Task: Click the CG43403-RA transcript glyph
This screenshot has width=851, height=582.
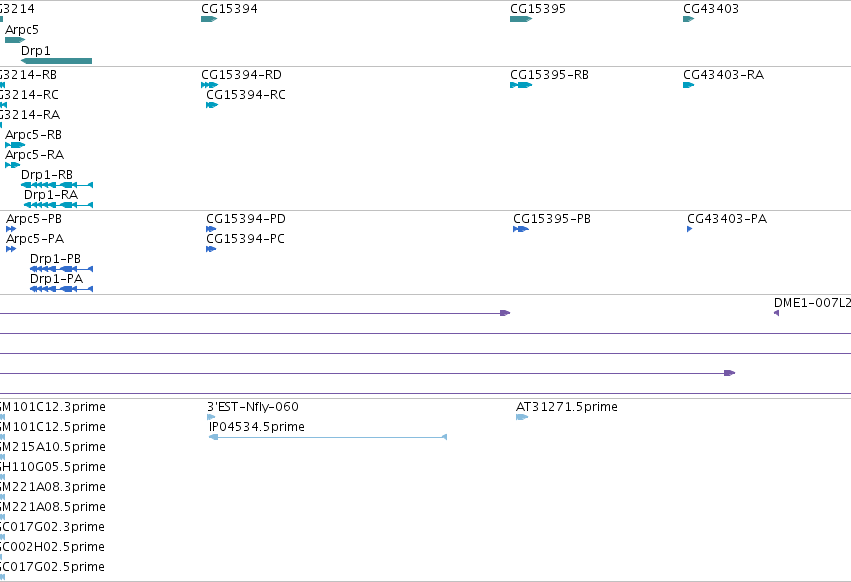Action: [x=689, y=85]
